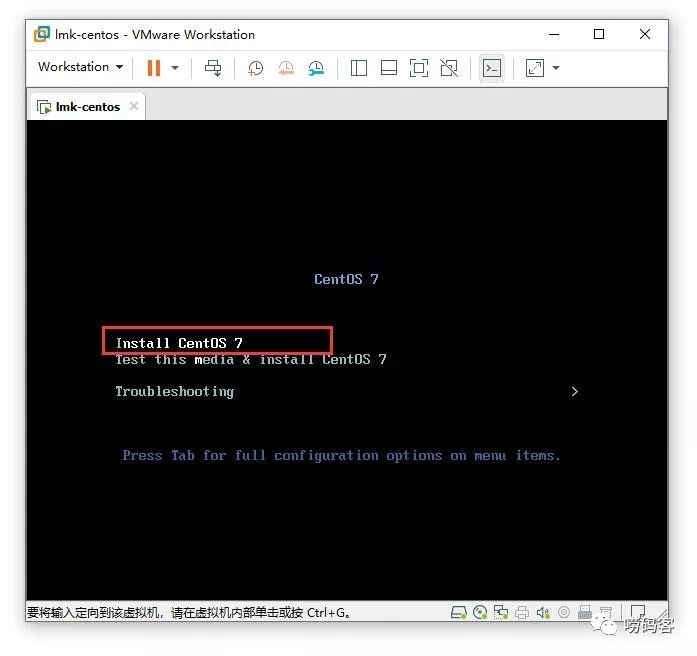Image resolution: width=697 pixels, height=656 pixels.
Task: Toggle the console view button
Action: tap(492, 68)
